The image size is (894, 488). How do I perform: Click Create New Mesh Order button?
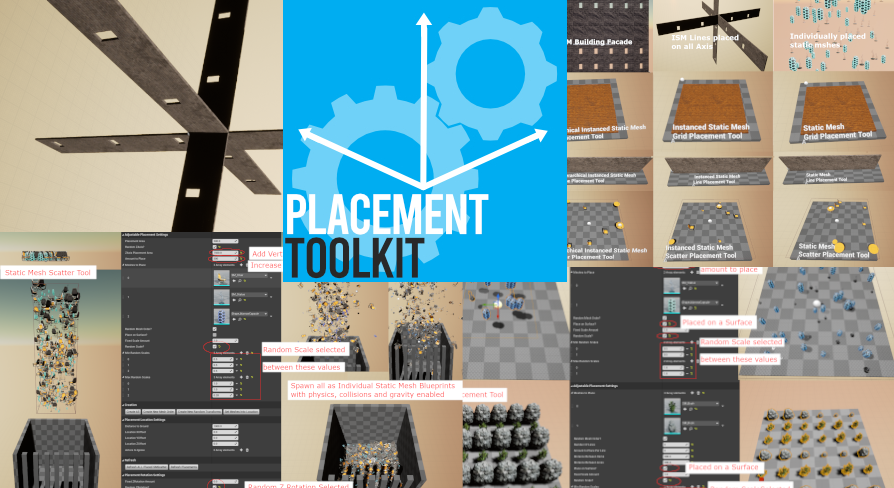(159, 412)
